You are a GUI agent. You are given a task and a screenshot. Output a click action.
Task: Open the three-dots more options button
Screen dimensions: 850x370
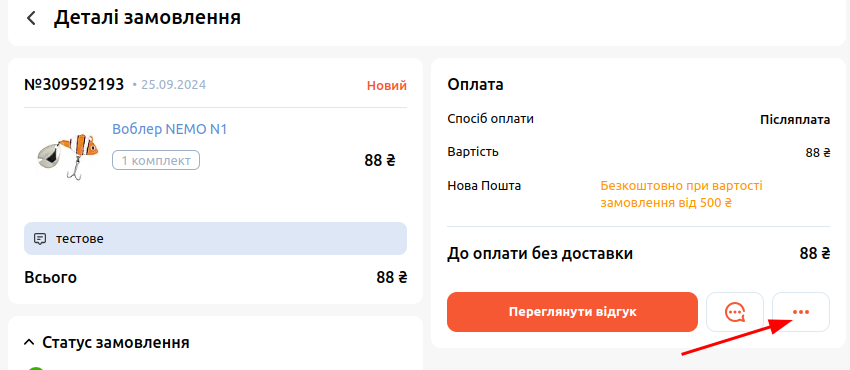[801, 312]
